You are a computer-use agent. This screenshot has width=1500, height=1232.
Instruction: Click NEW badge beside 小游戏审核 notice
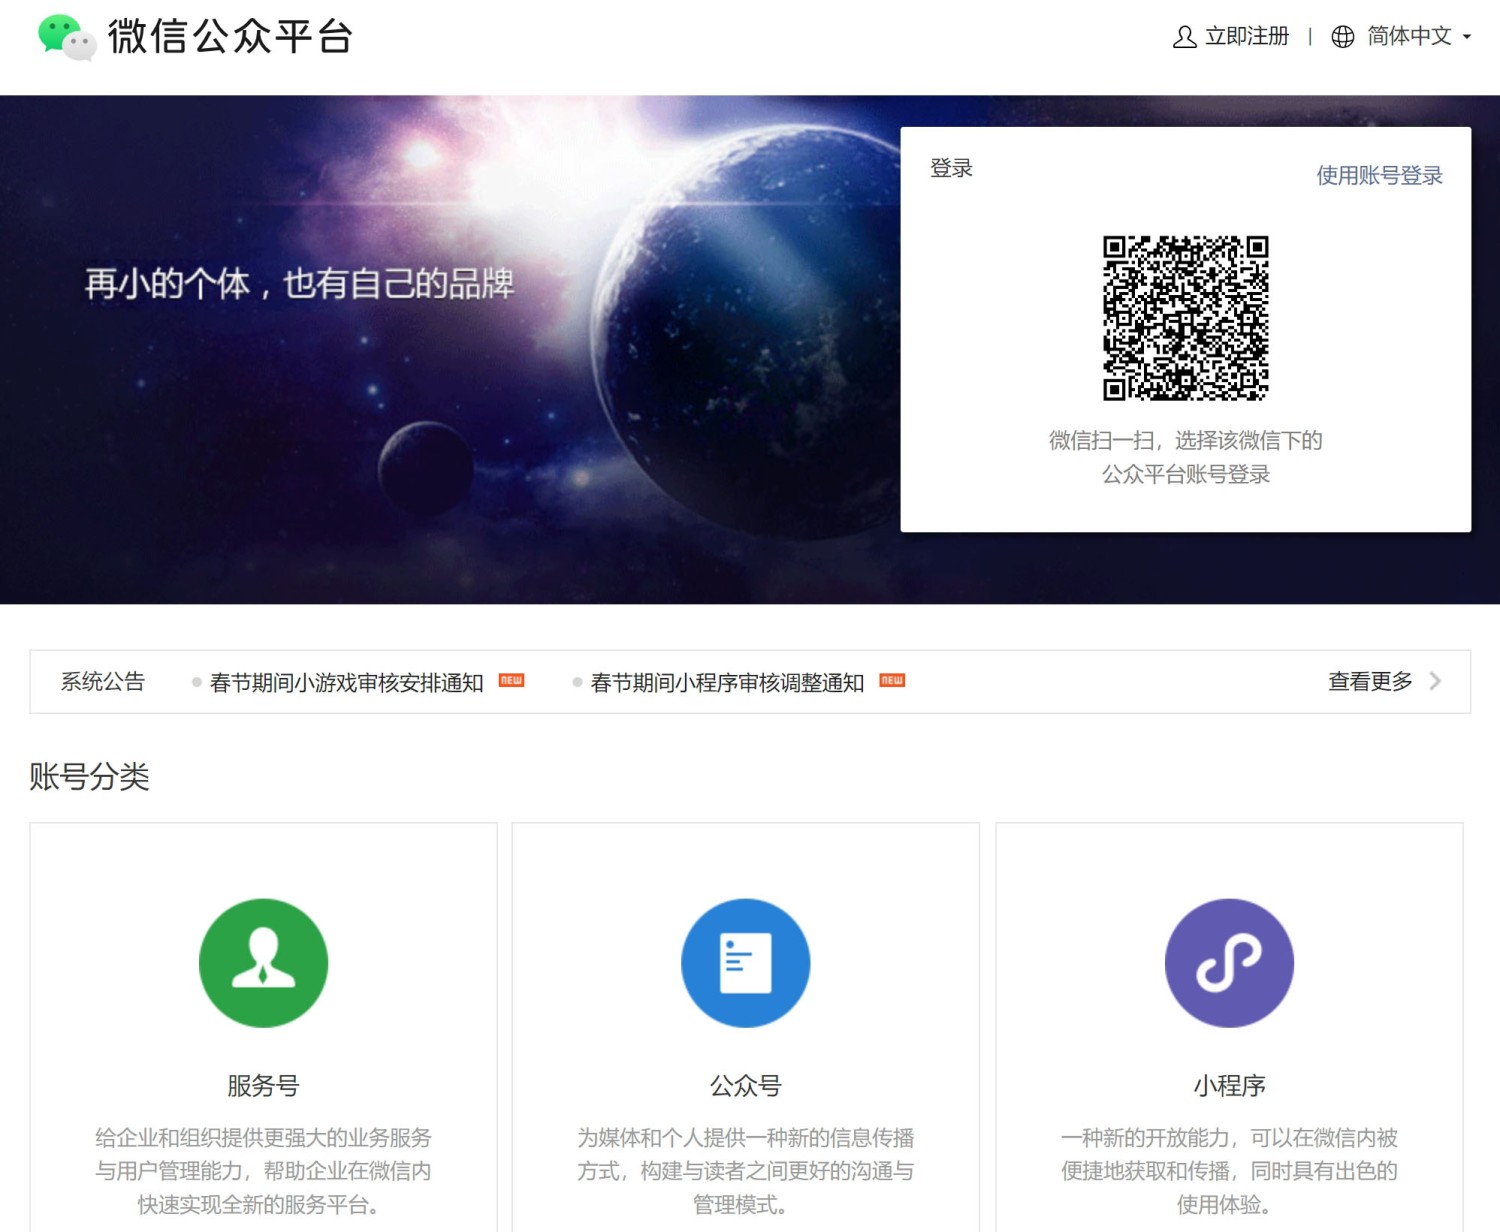click(x=511, y=680)
